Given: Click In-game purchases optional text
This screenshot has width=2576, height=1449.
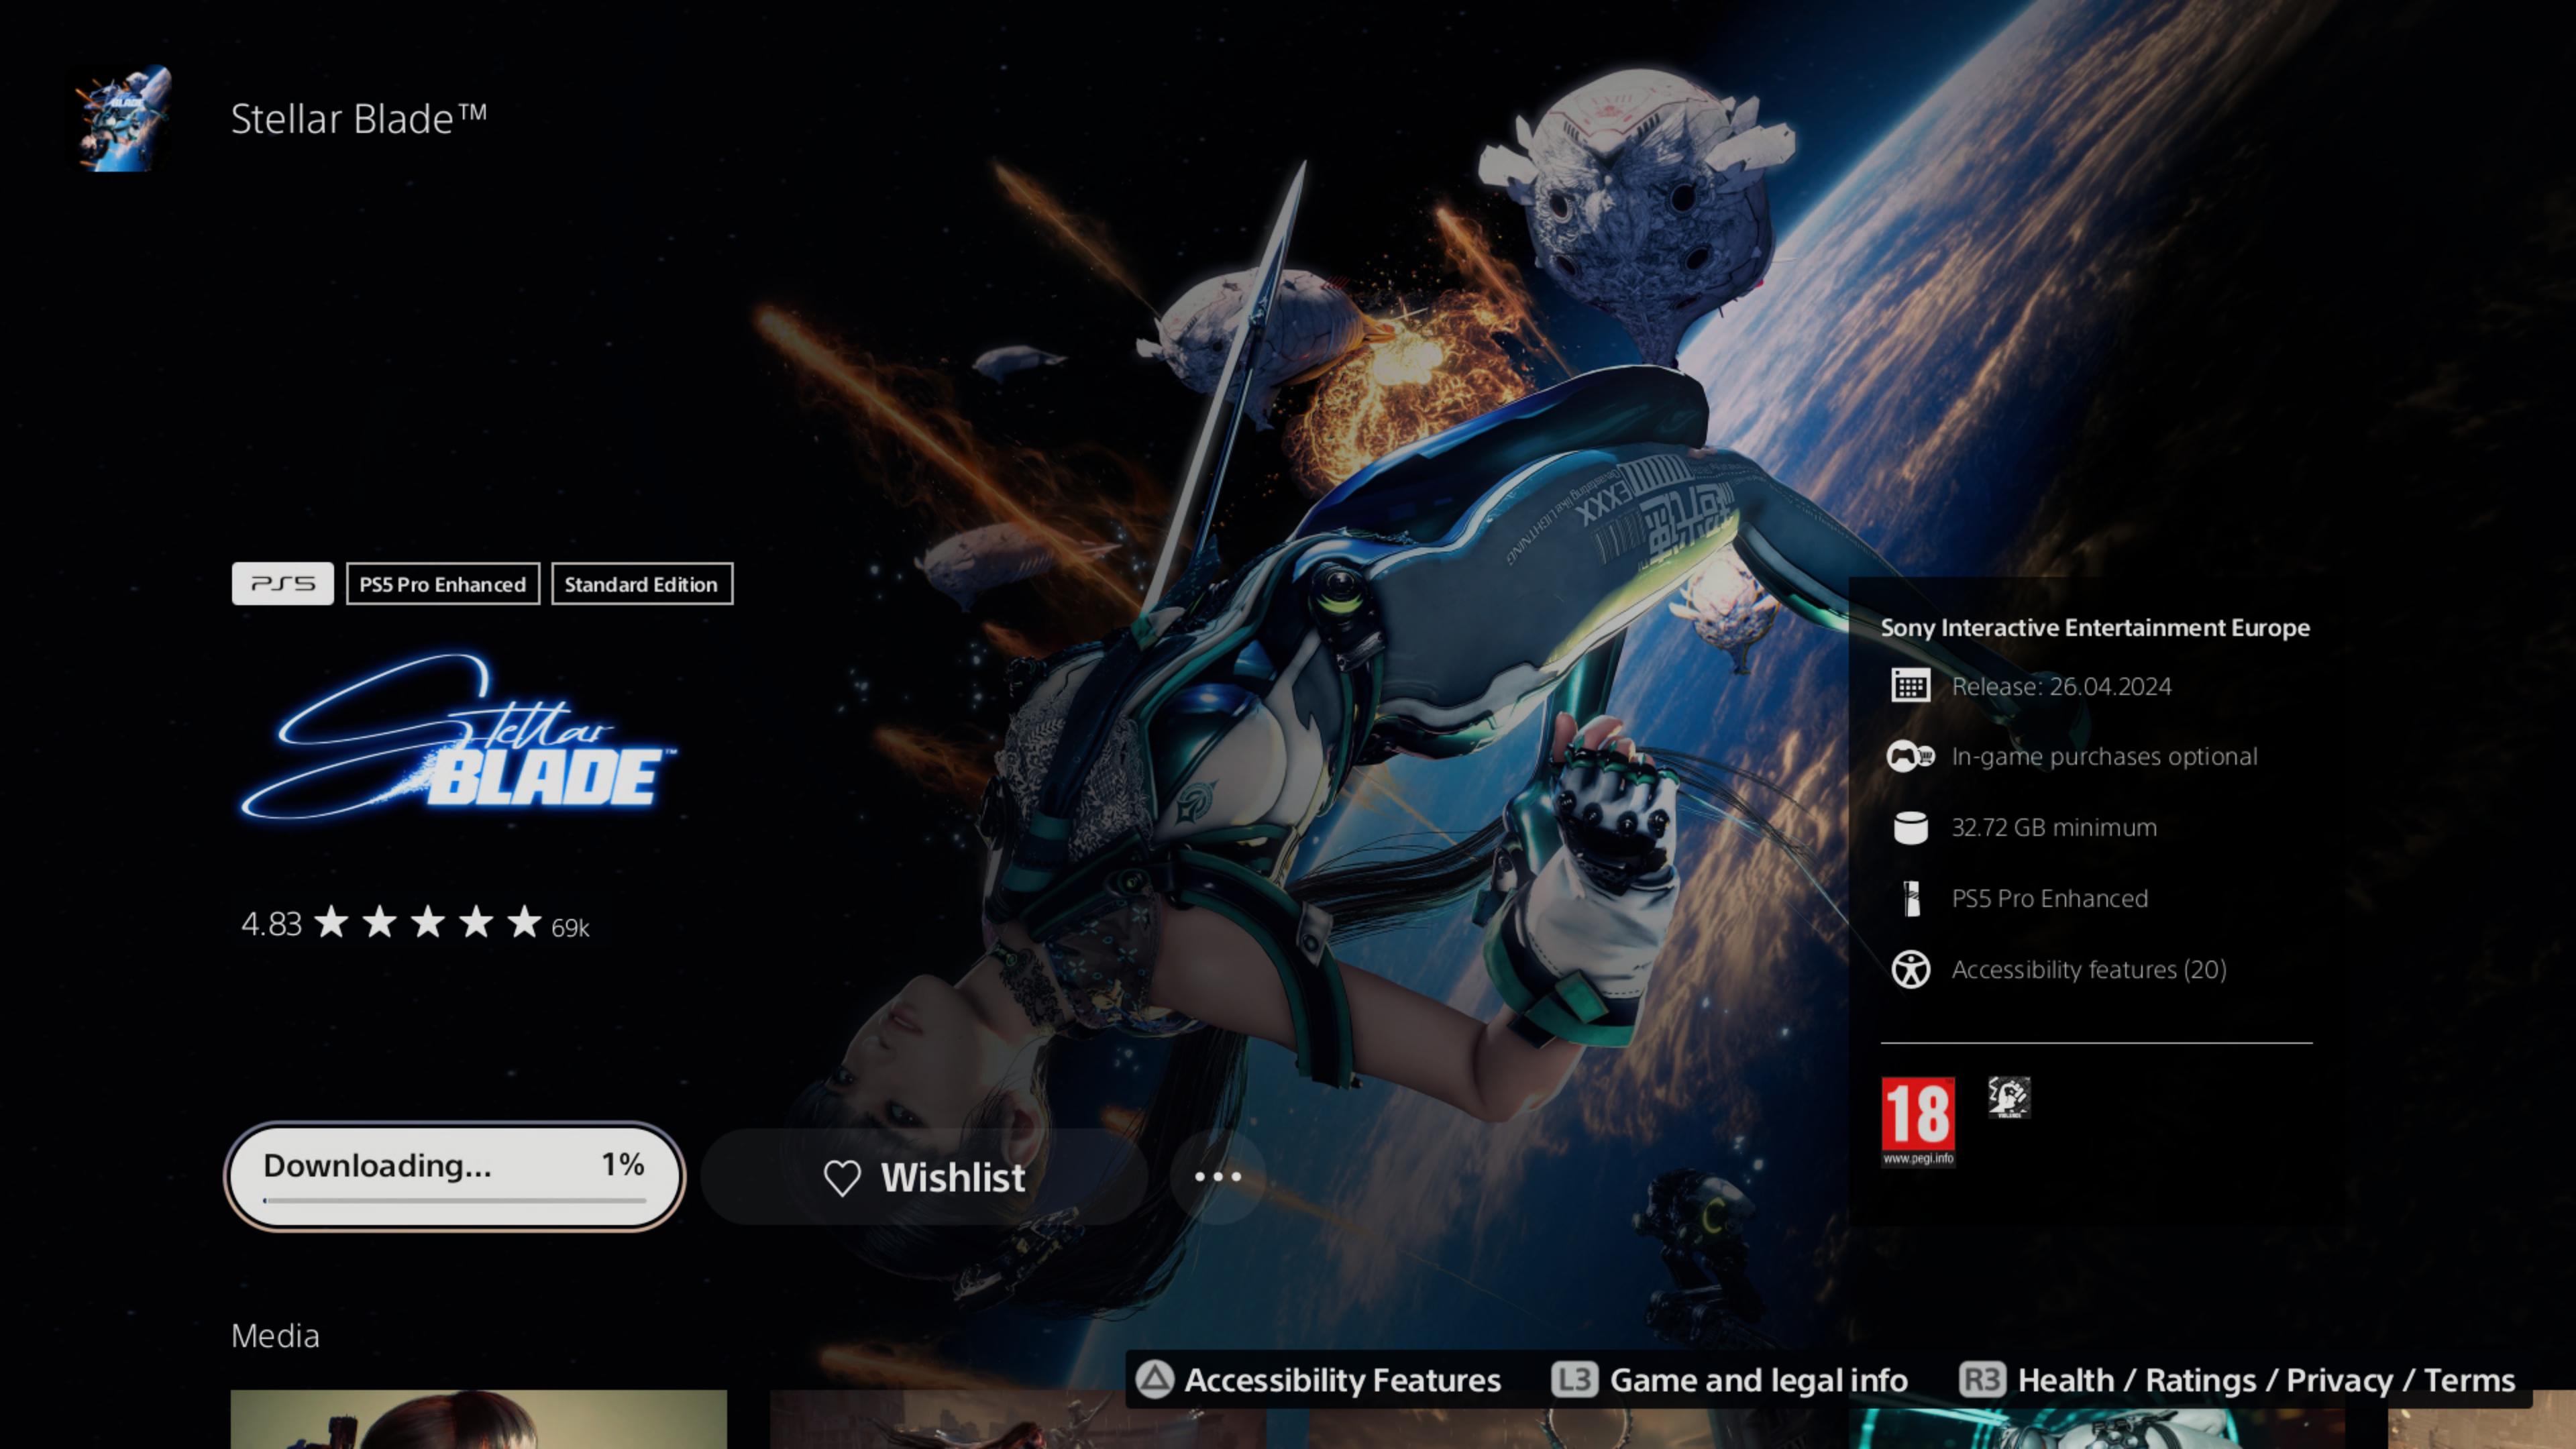Looking at the screenshot, I should (x=2104, y=756).
